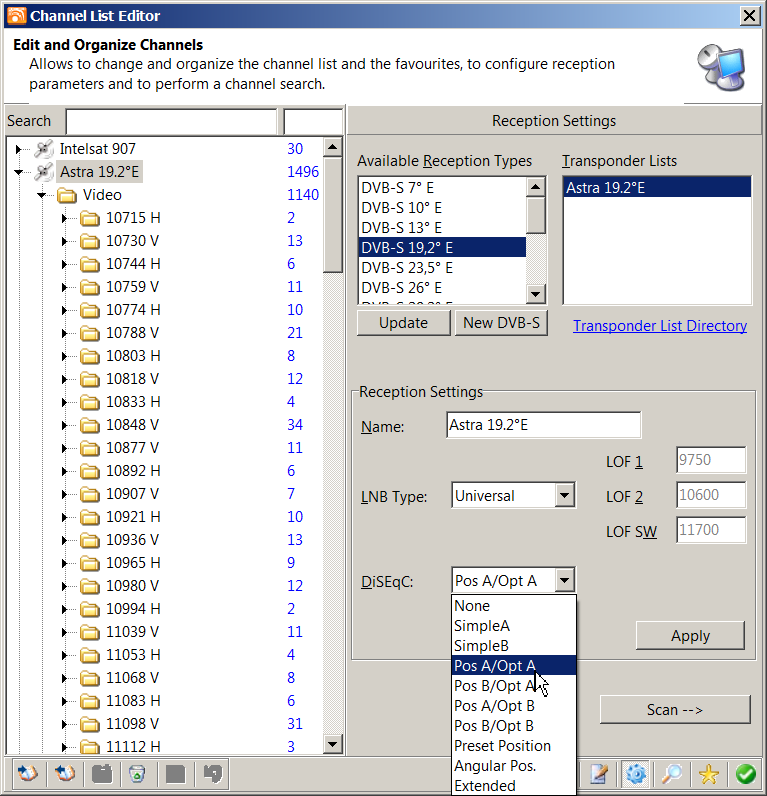The image size is (767, 796).
Task: Expand the 10715 H transponder folder
Action: (65, 218)
